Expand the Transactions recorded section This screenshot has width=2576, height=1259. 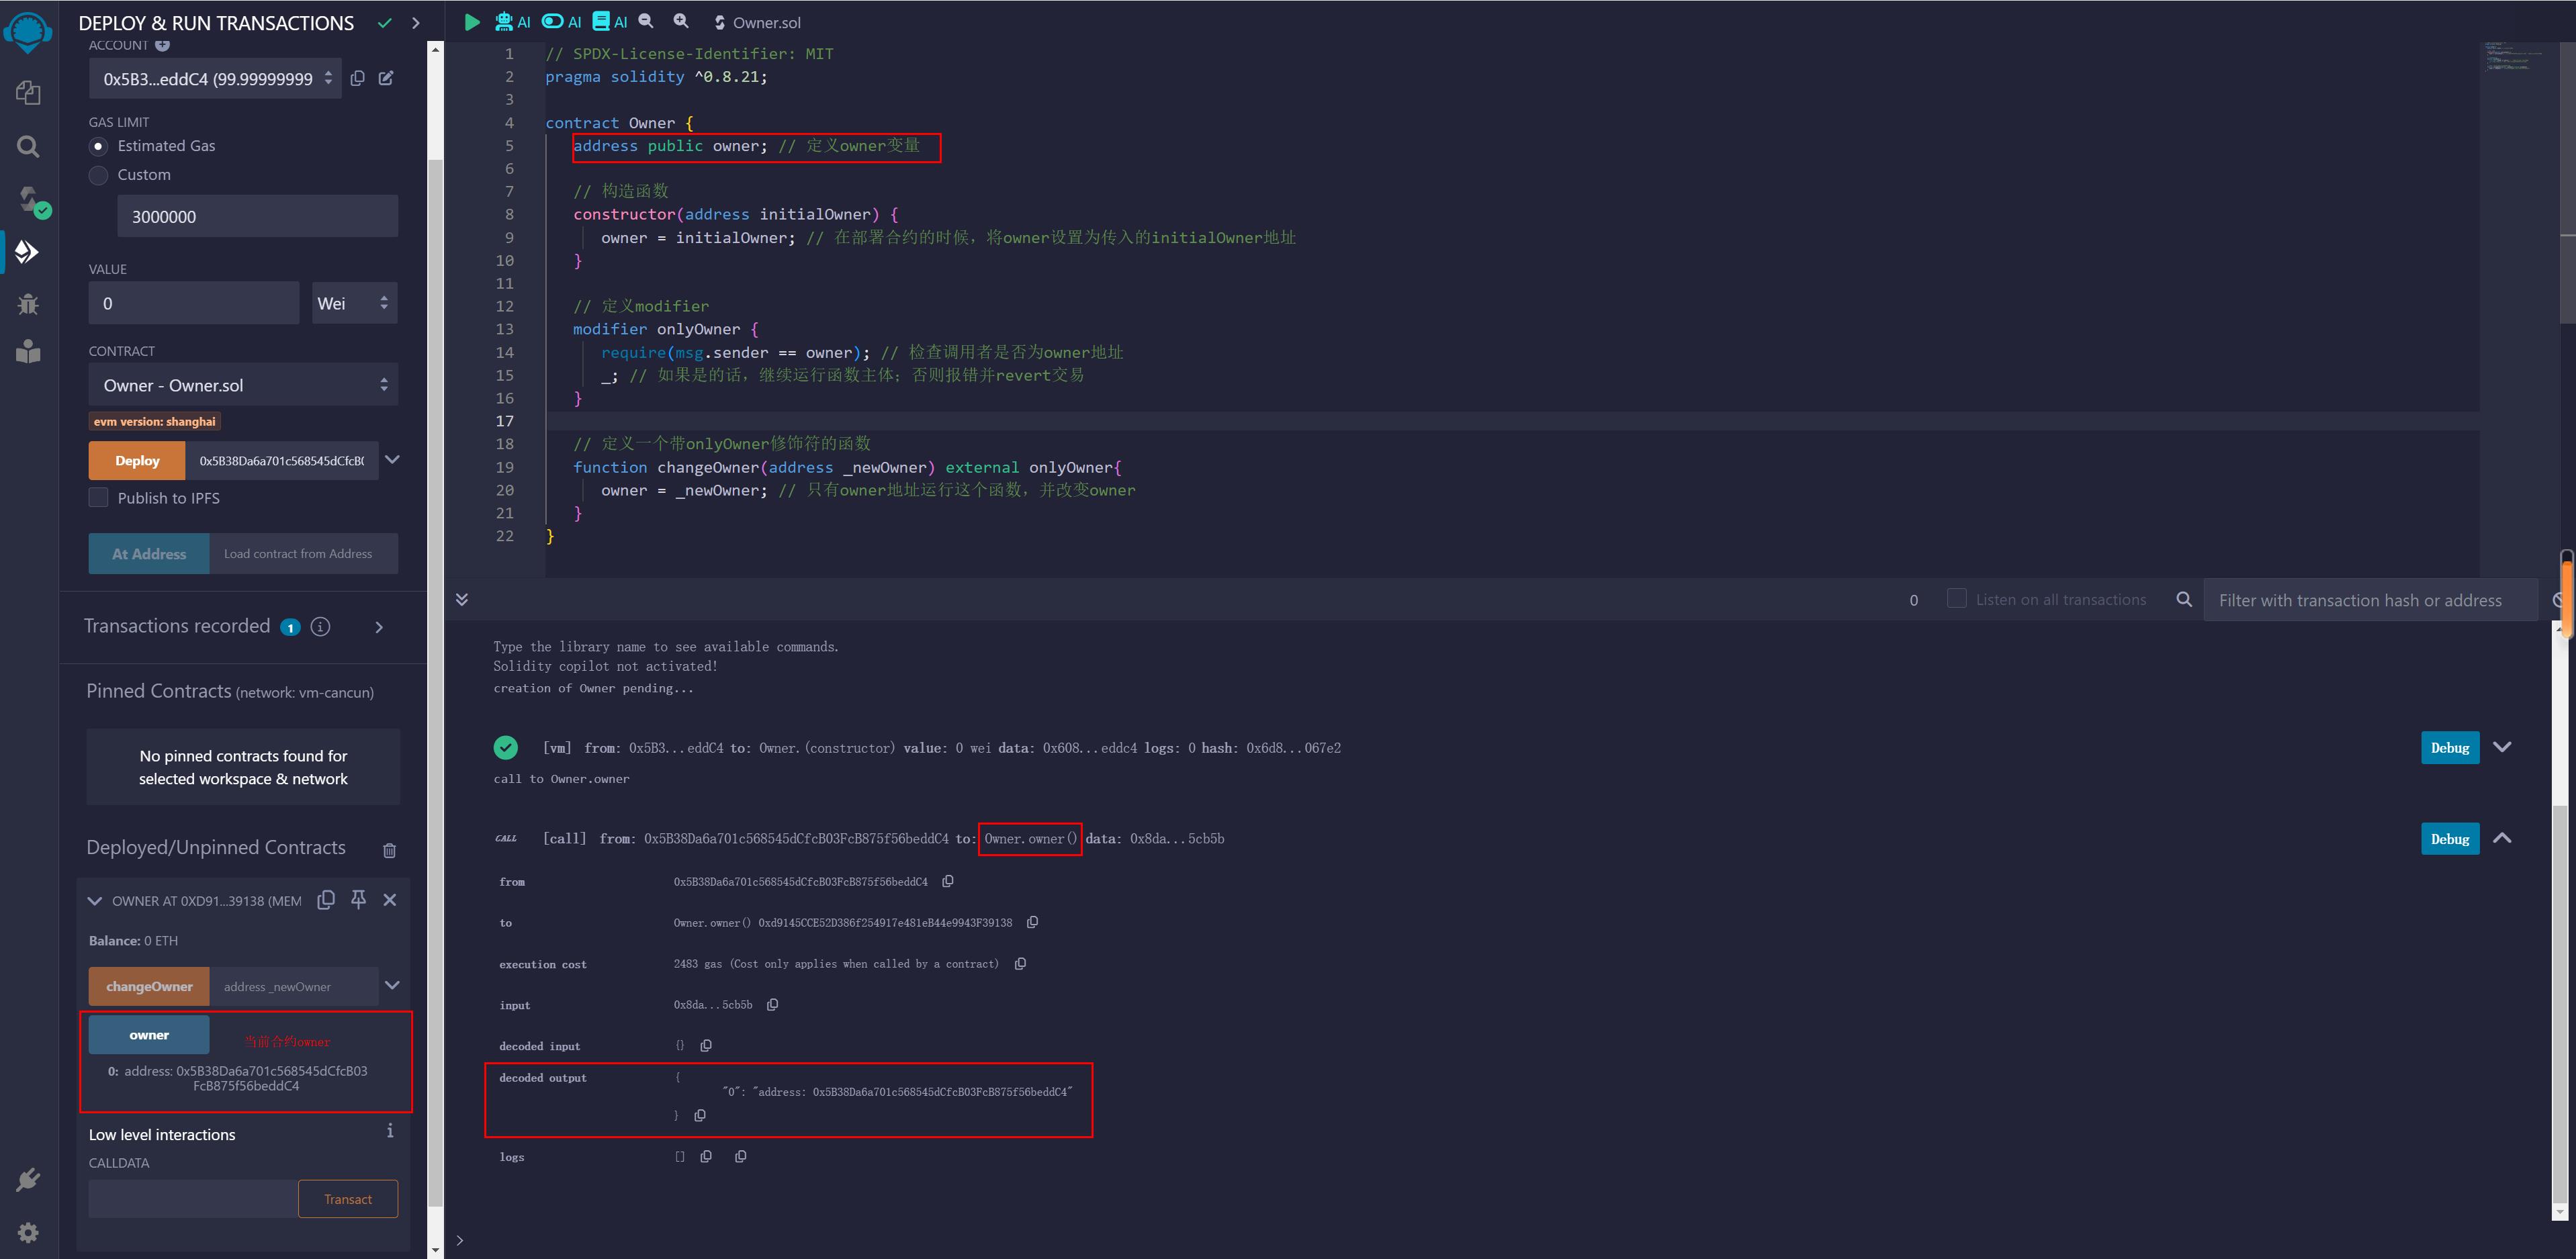pos(379,627)
